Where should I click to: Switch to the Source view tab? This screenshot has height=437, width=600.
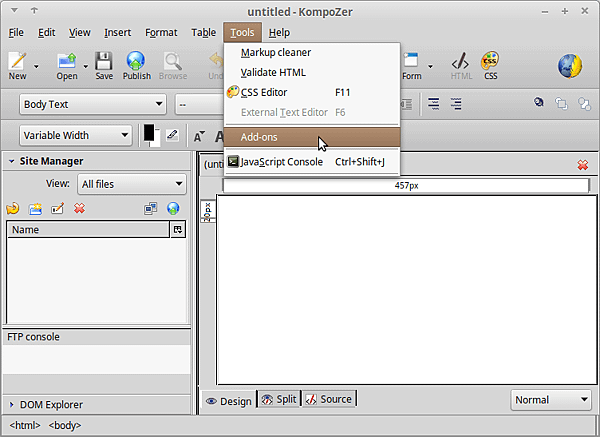[329, 399]
